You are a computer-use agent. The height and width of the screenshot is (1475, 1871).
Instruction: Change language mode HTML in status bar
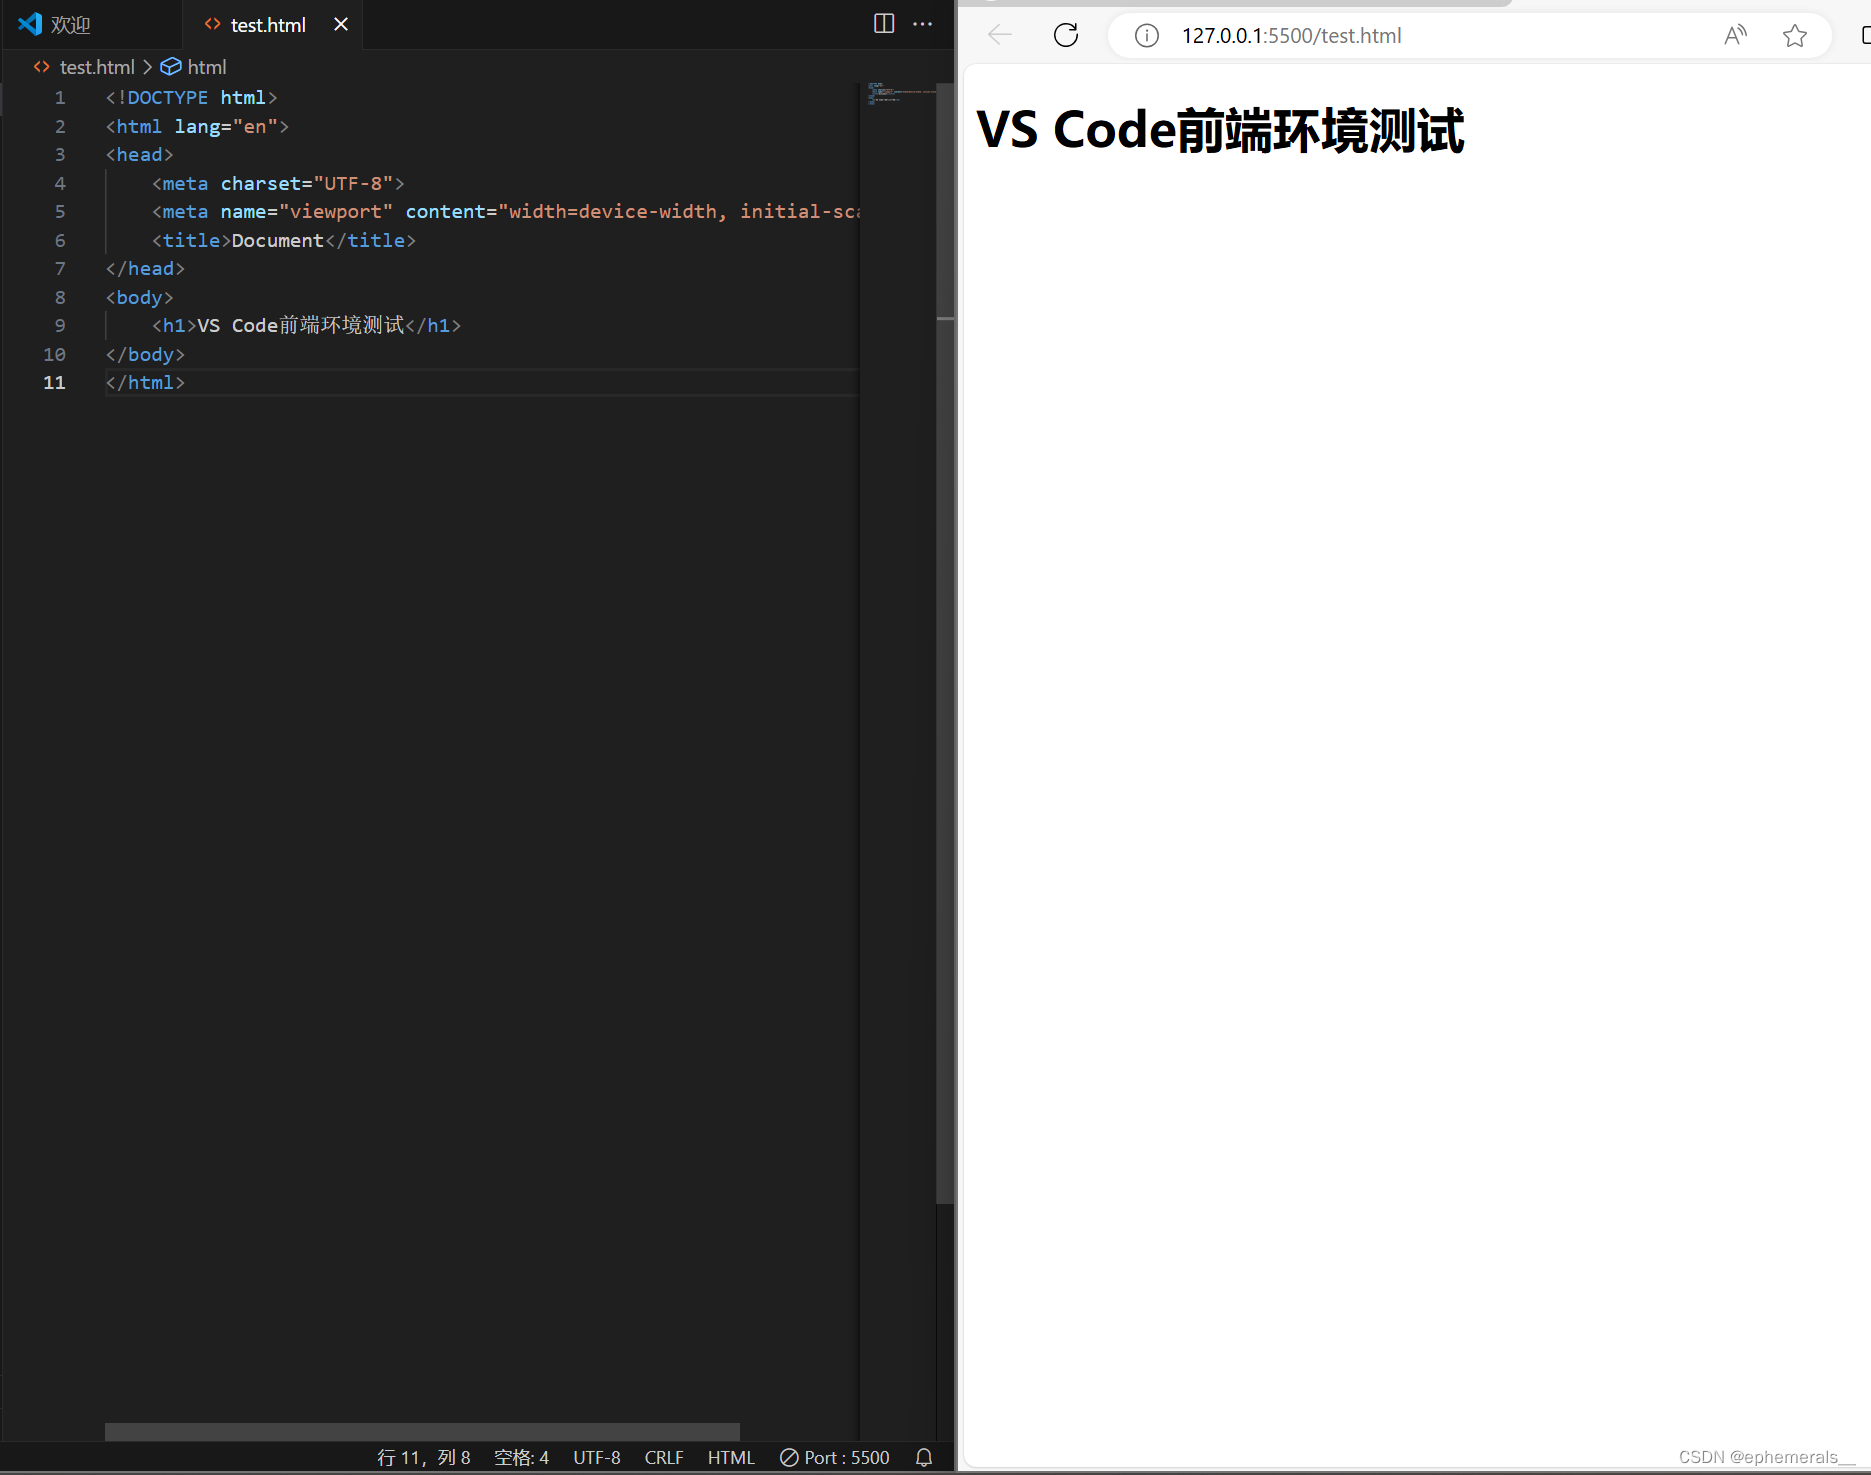pyautogui.click(x=731, y=1458)
